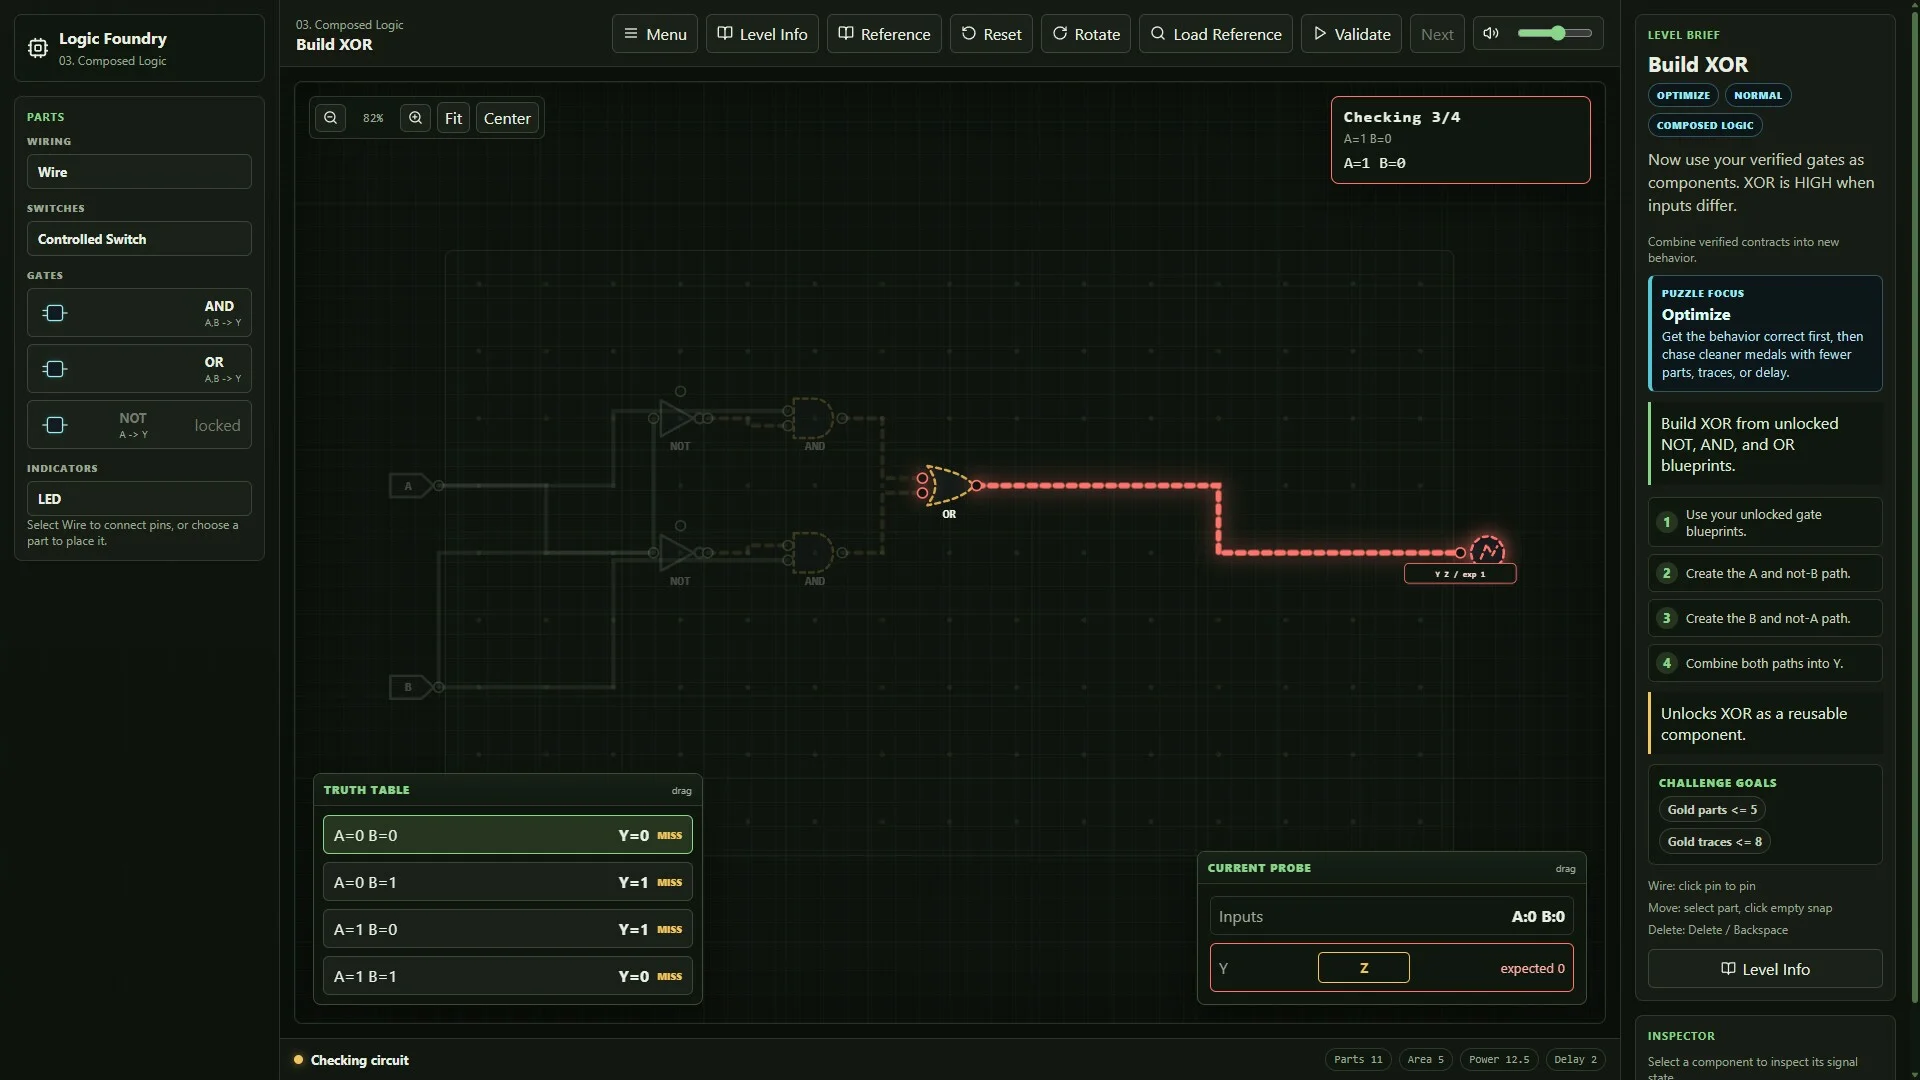Click the probe Inputs A:0 B:0 row
The width and height of the screenshot is (1920, 1080).
coord(1391,916)
